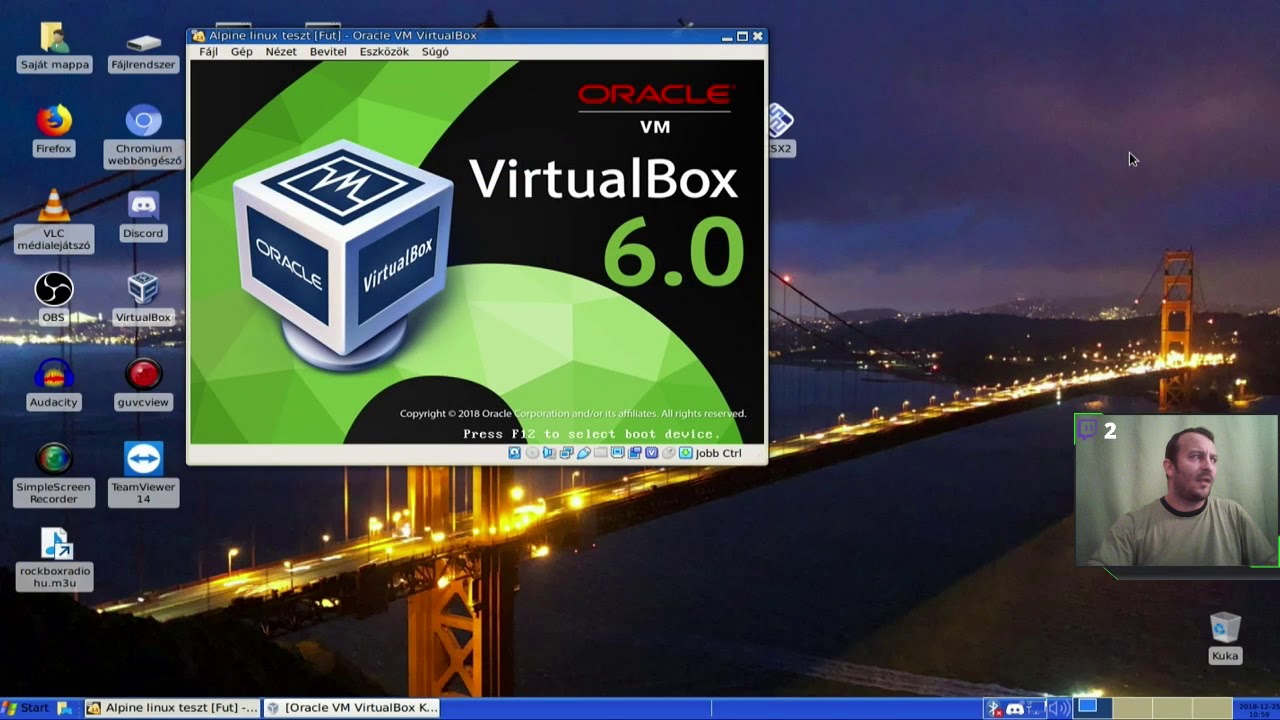Image resolution: width=1280 pixels, height=720 pixels.
Task: Click the optical drive indicator in VM status bar
Action: (532, 453)
